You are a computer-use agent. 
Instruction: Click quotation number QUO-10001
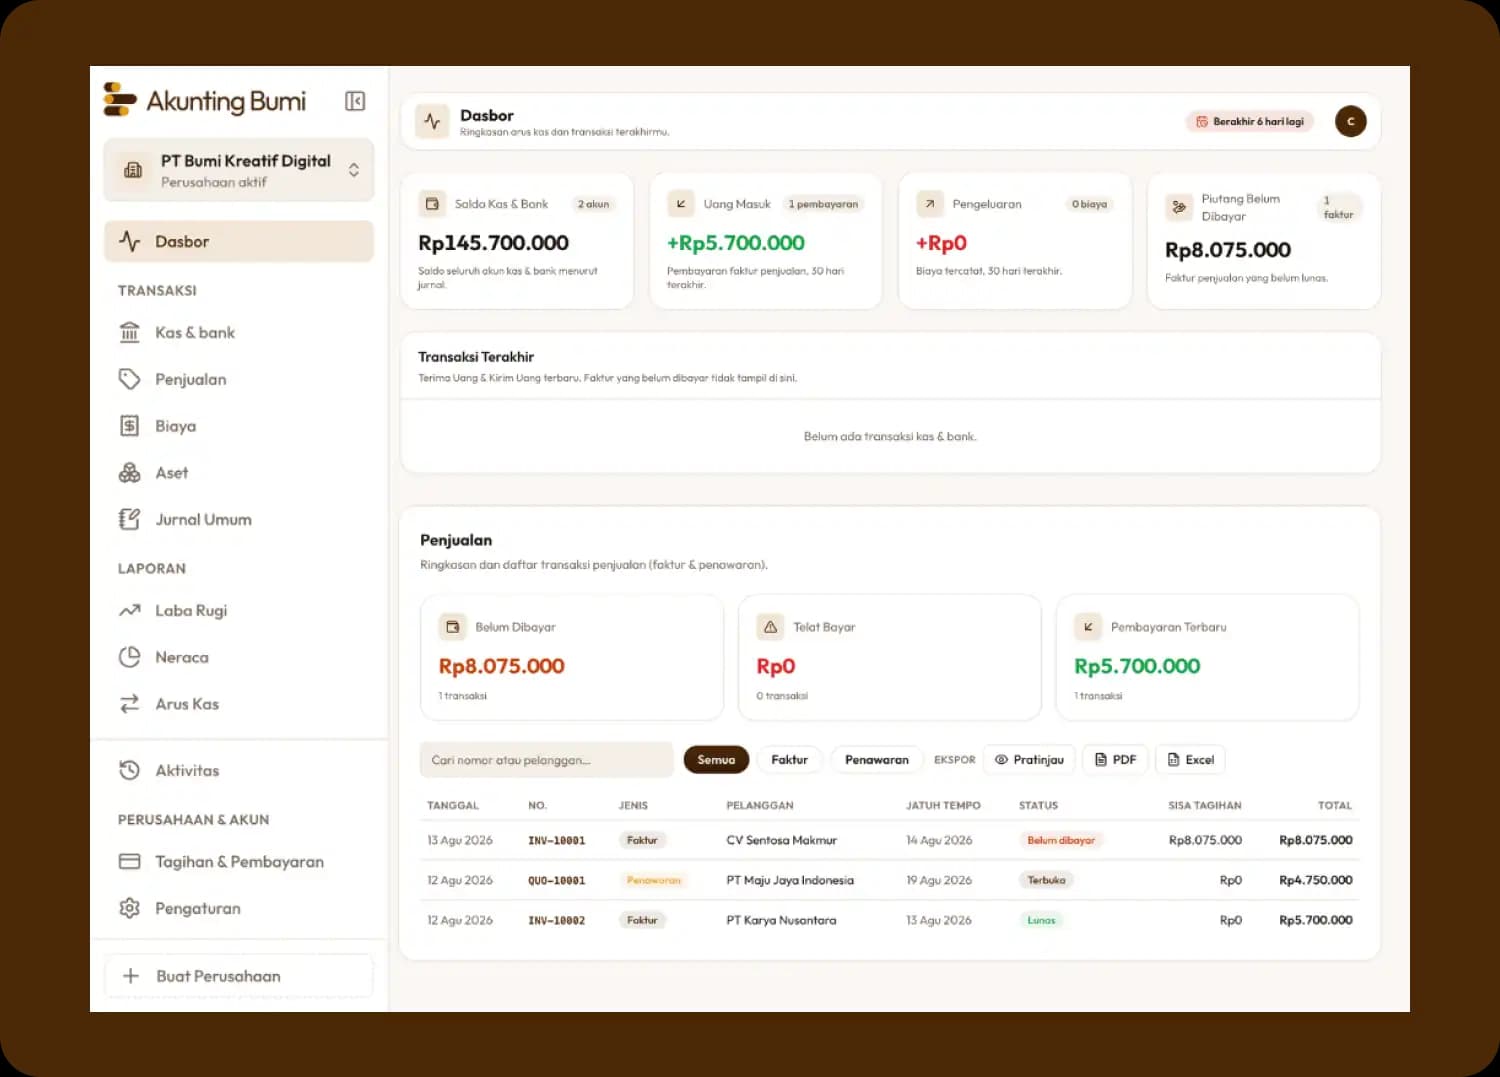[x=557, y=881]
